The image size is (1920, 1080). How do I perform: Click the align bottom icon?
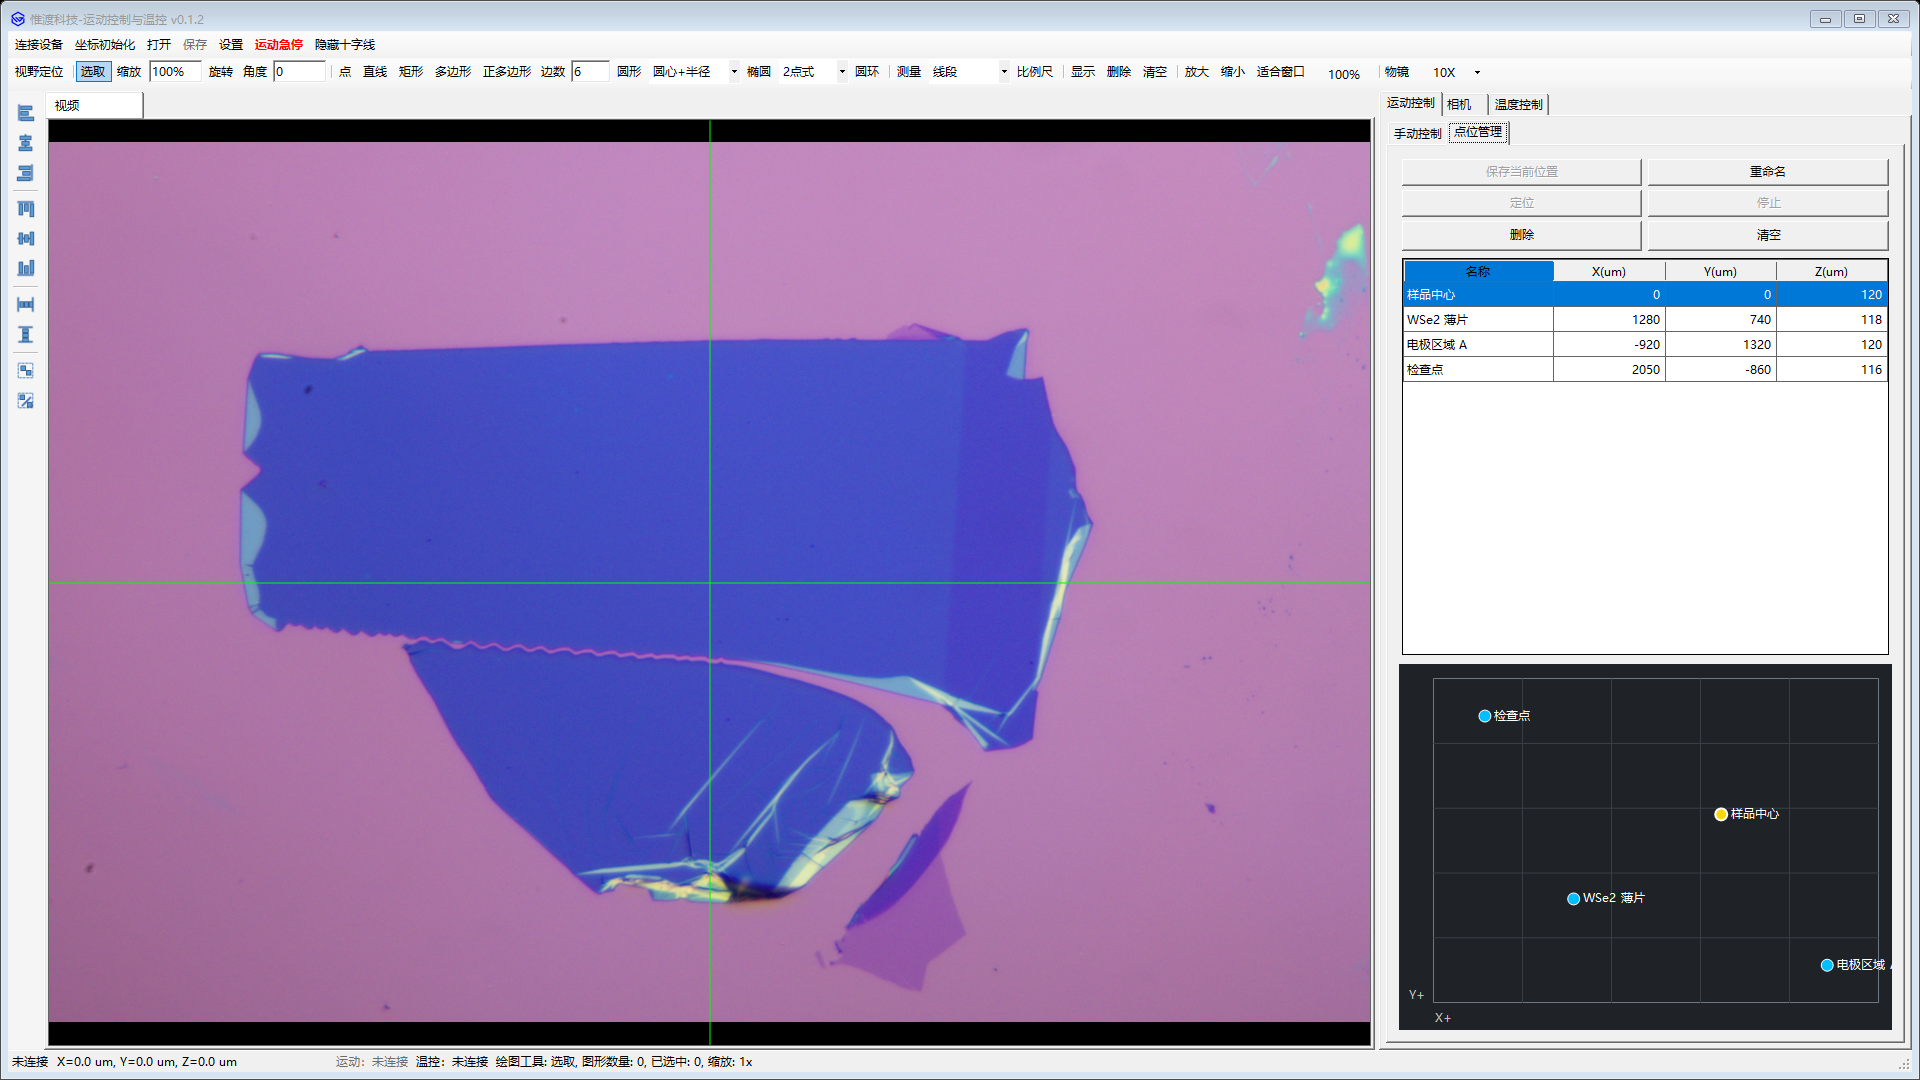click(x=26, y=269)
